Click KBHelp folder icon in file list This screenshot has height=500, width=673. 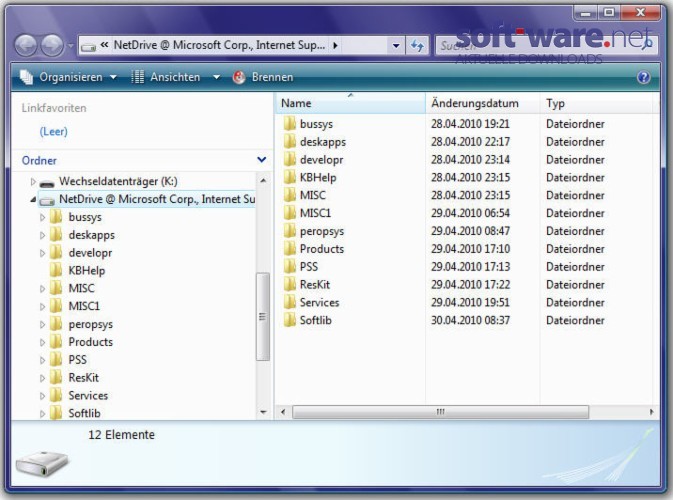290,177
